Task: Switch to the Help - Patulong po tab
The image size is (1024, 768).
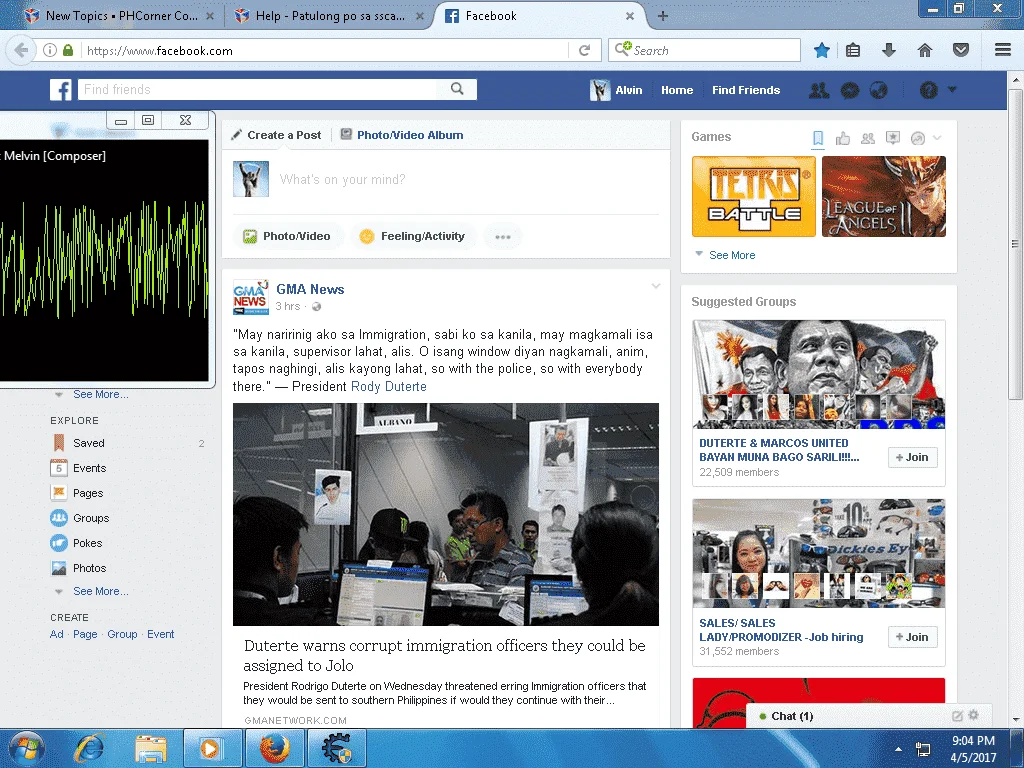Action: (x=329, y=16)
